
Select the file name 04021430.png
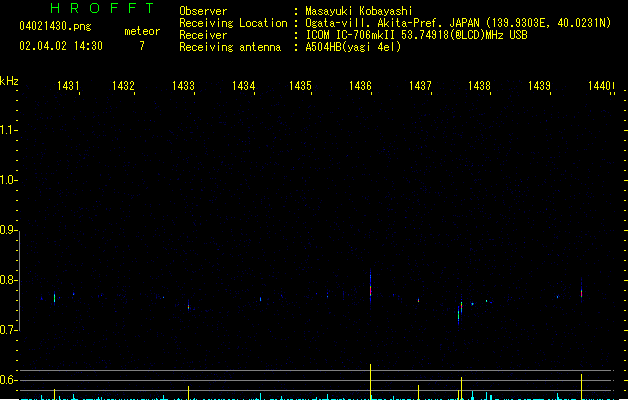point(55,26)
